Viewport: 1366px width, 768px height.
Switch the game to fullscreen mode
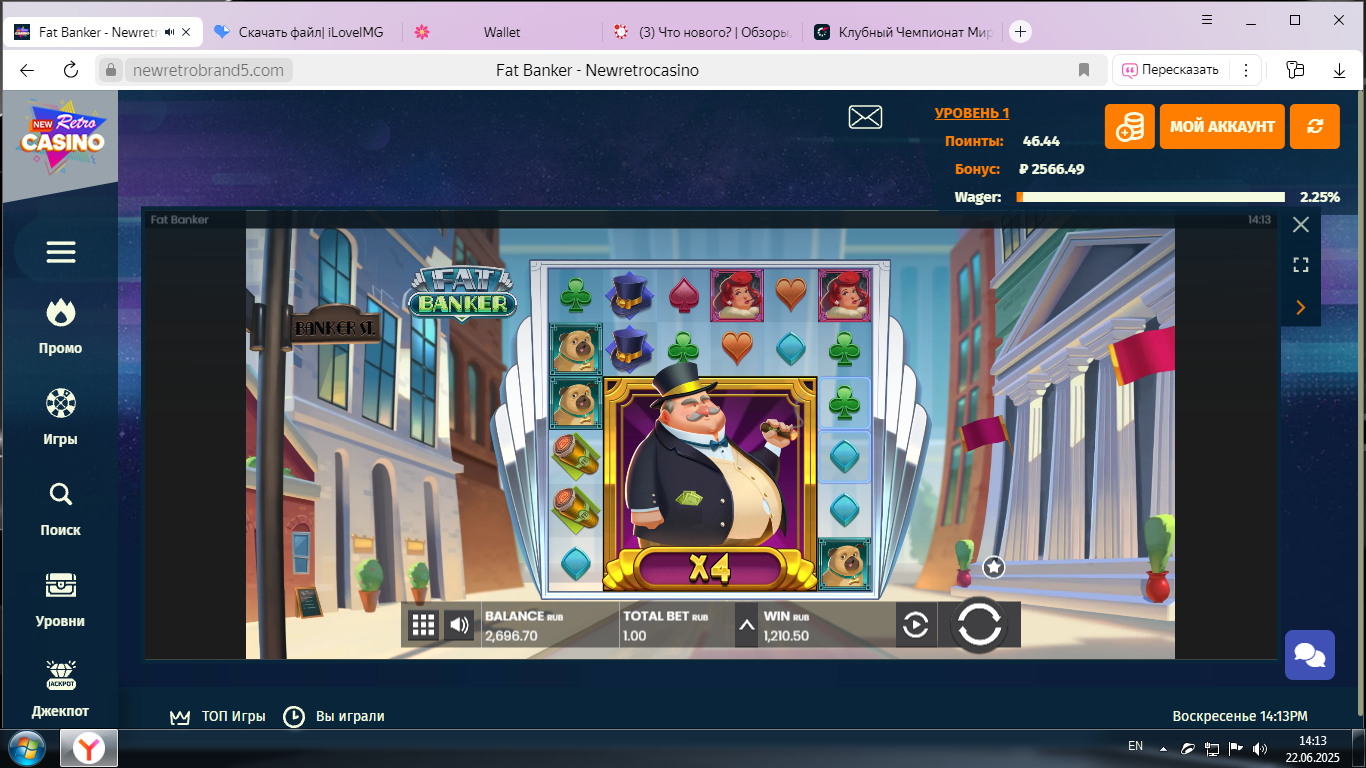pos(1301,265)
